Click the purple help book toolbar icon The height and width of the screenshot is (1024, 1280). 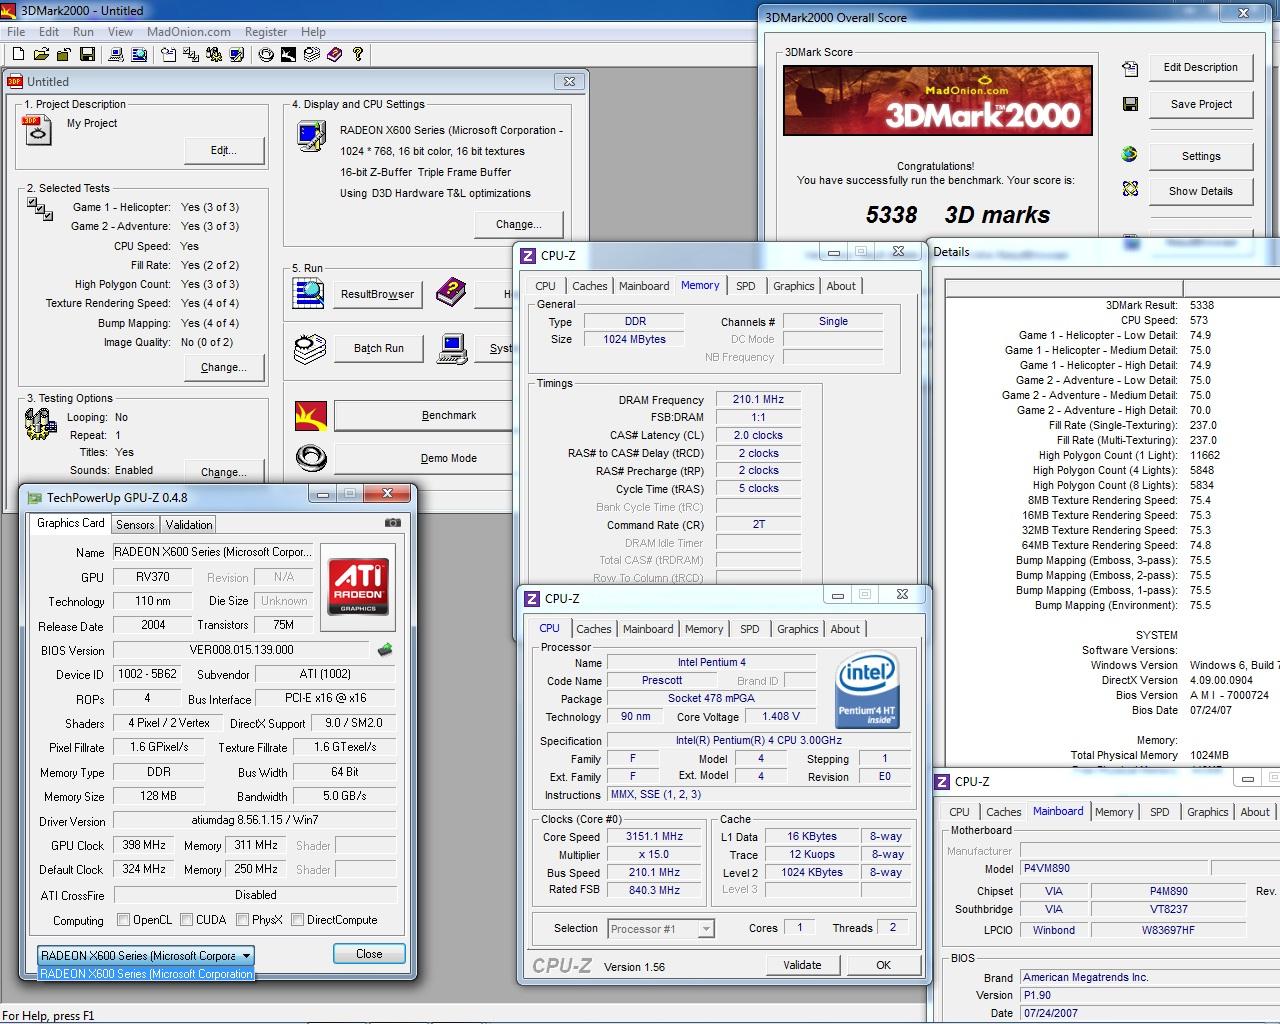pos(334,54)
